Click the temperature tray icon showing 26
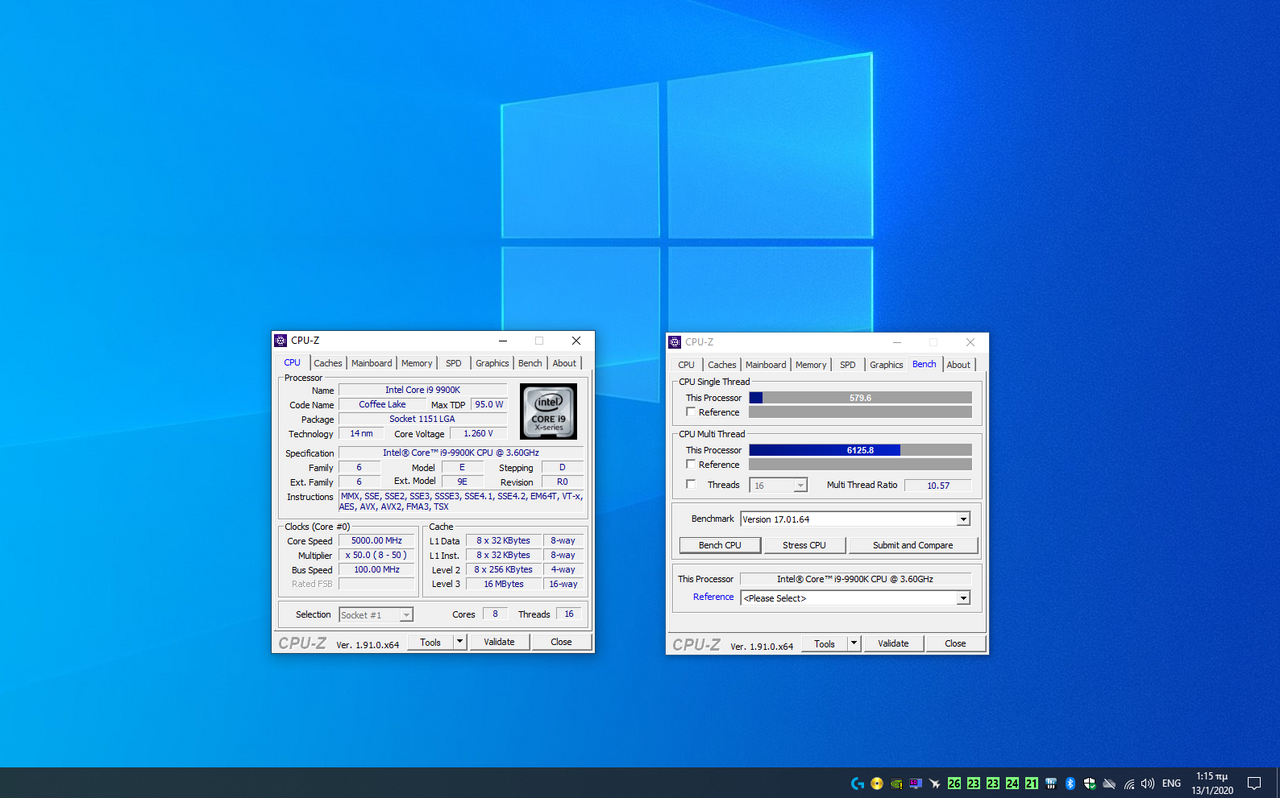1280x798 pixels. coord(954,784)
